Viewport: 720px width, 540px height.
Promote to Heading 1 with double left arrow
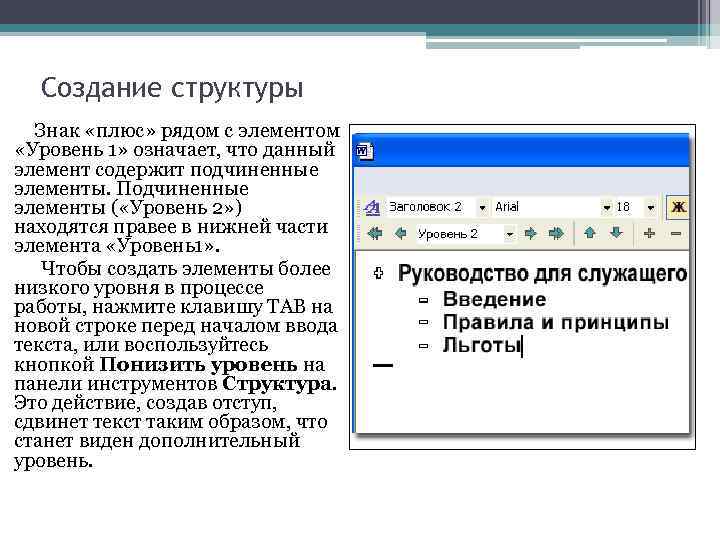tap(375, 234)
